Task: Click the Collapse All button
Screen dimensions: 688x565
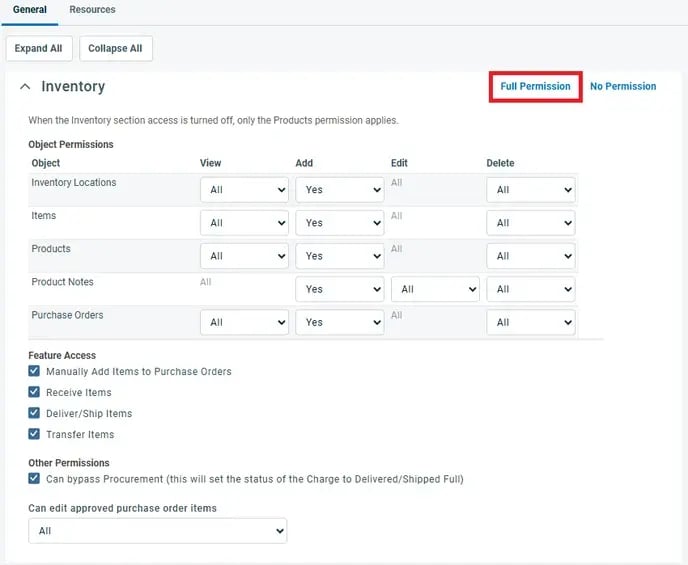Action: pyautogui.click(x=115, y=48)
